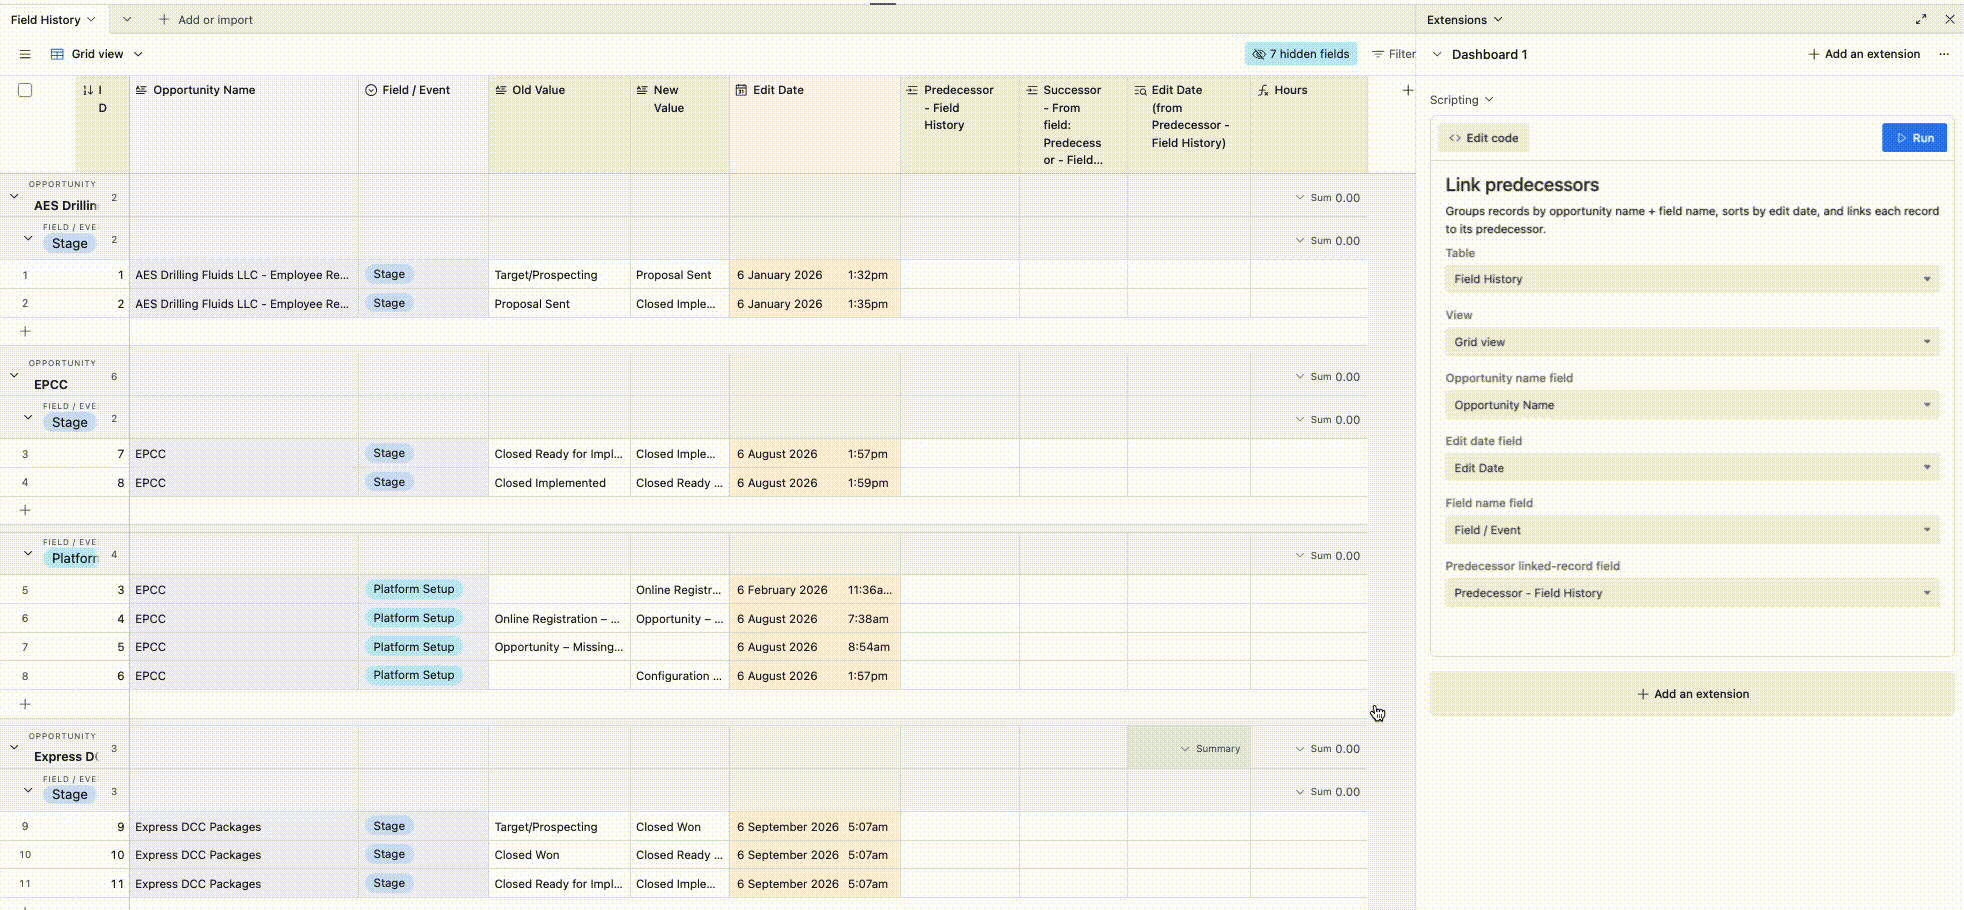The width and height of the screenshot is (1964, 910).
Task: Select 'Online Registration –' old value cell
Action: pos(559,619)
